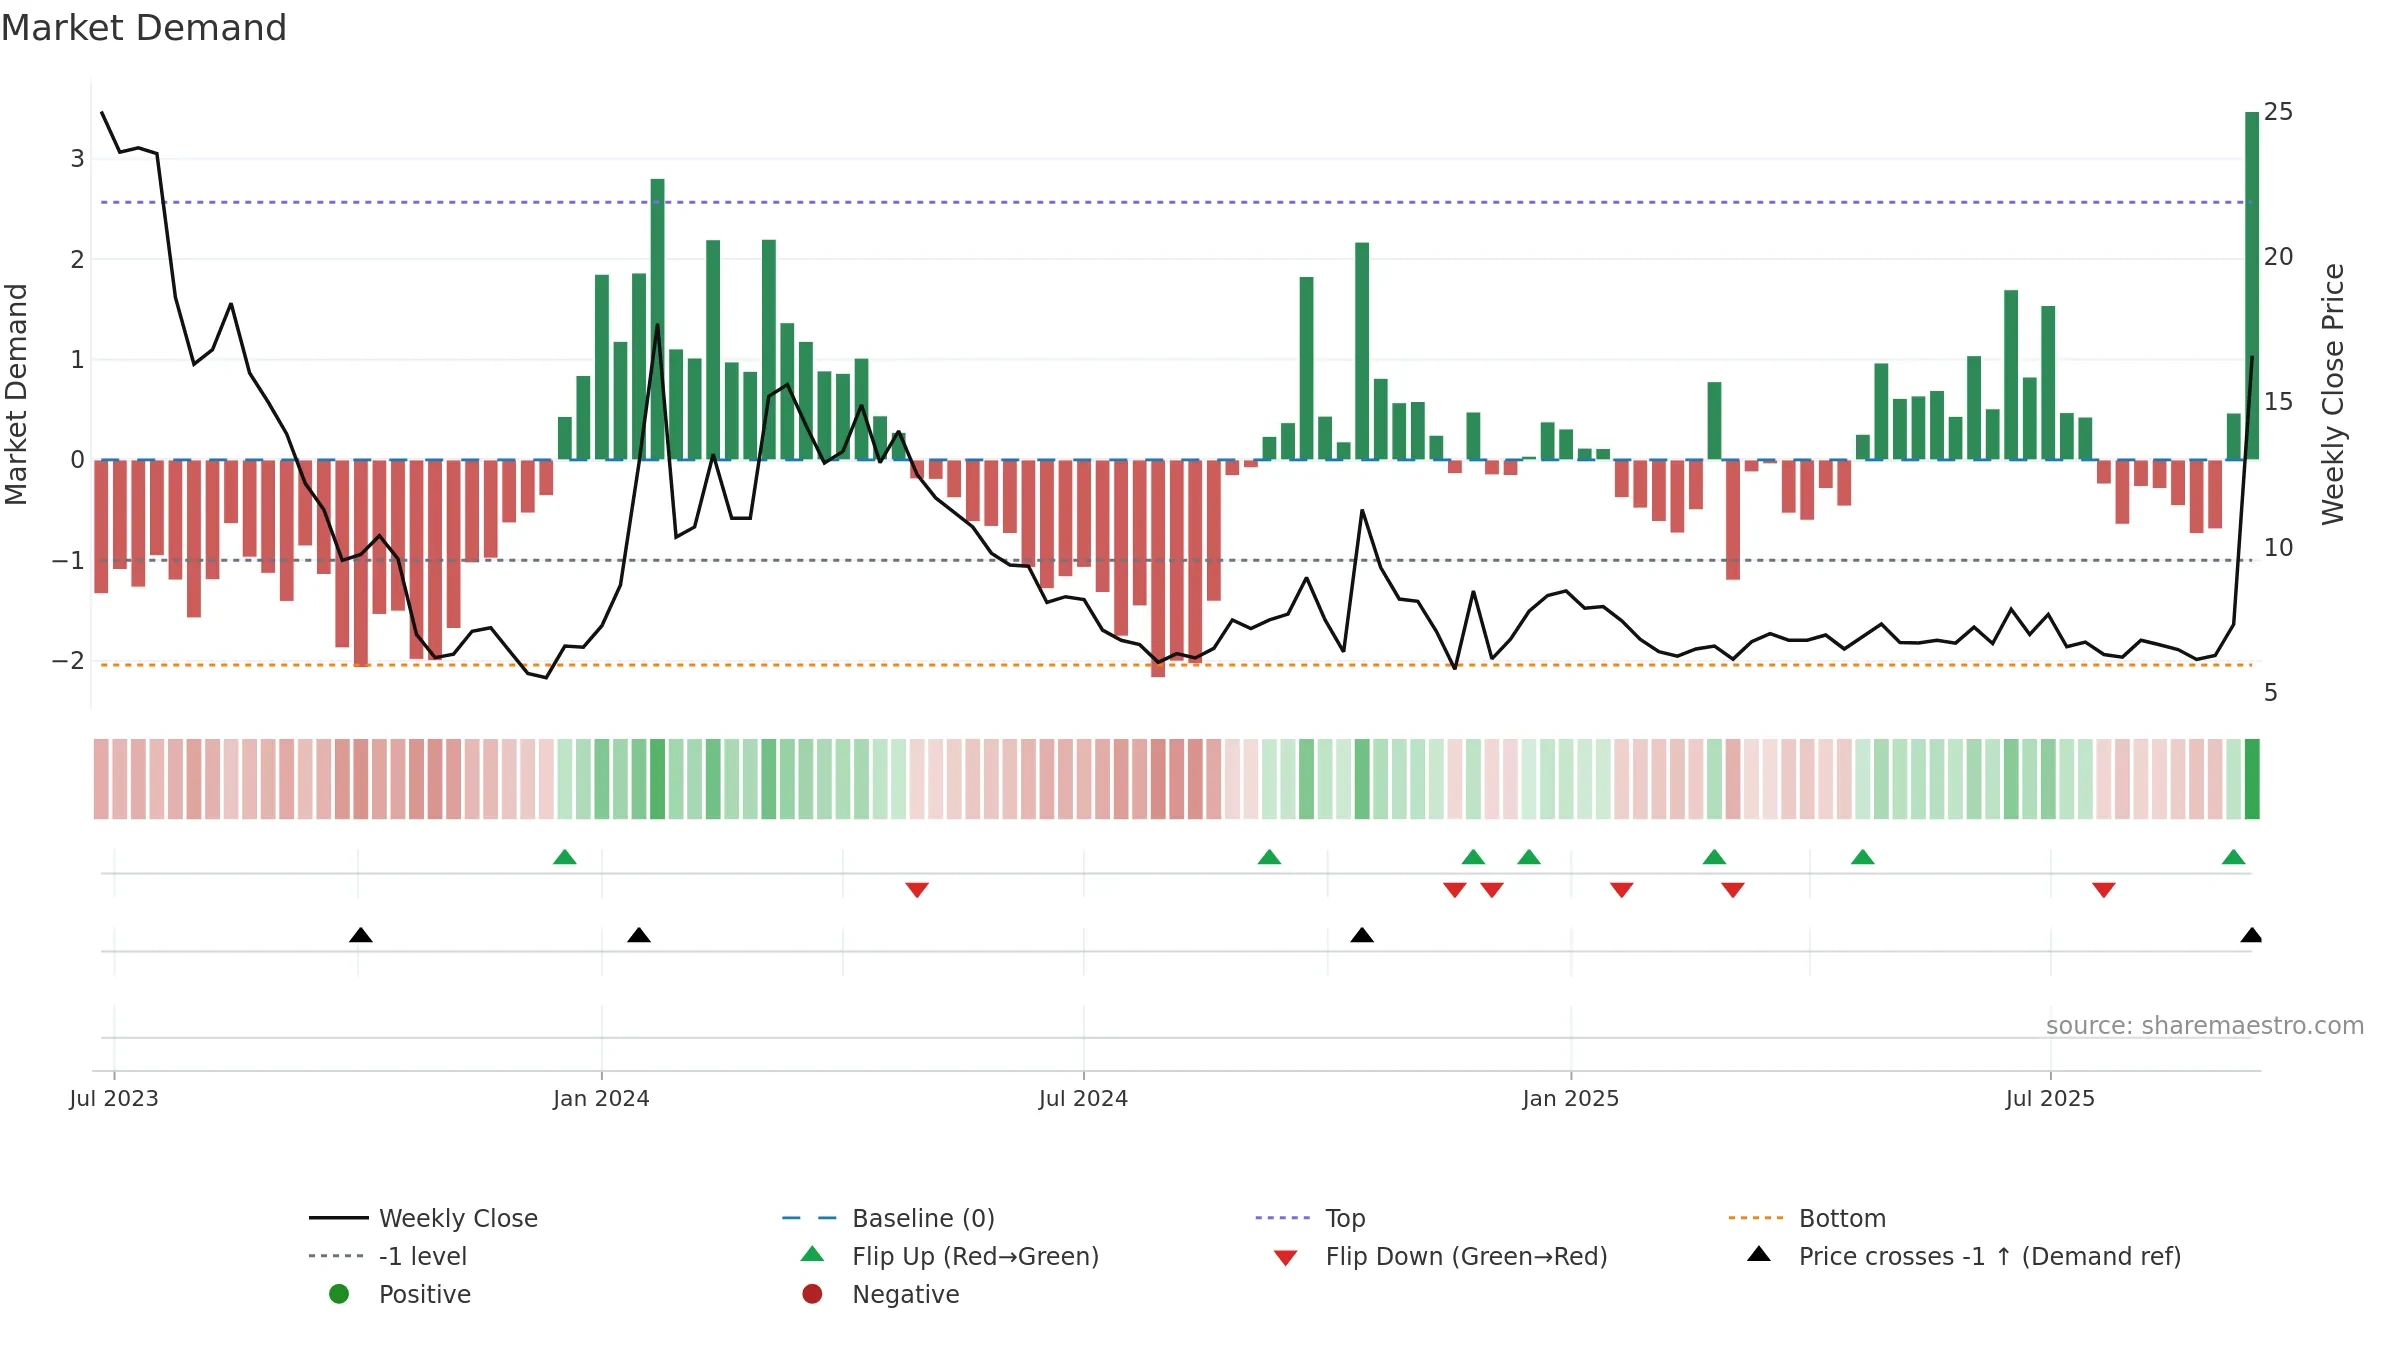
Task: Click the Negative legend red circle
Action: pos(812,1294)
